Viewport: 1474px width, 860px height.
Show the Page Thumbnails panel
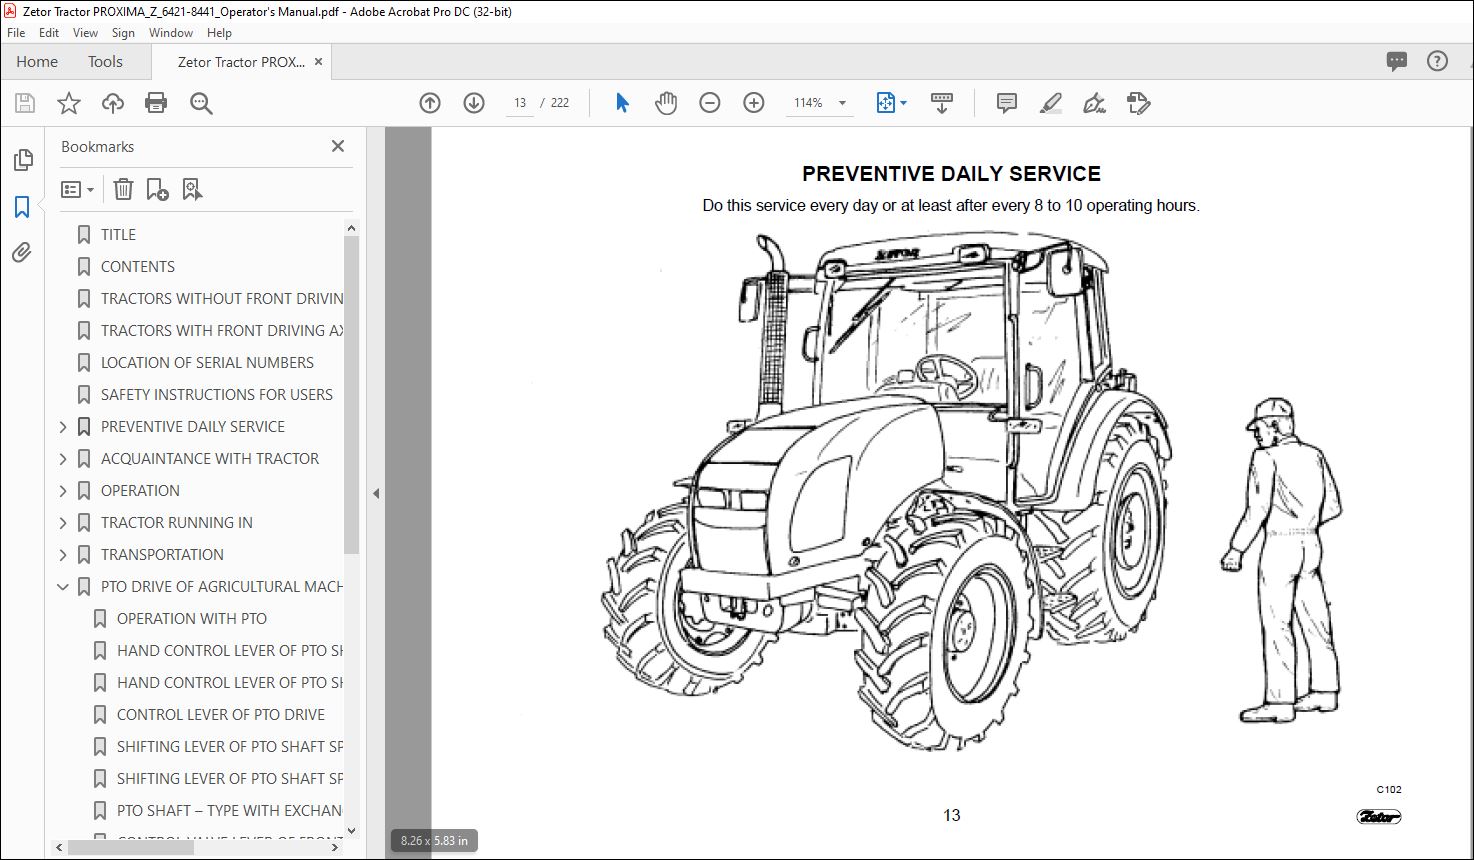tap(22, 160)
